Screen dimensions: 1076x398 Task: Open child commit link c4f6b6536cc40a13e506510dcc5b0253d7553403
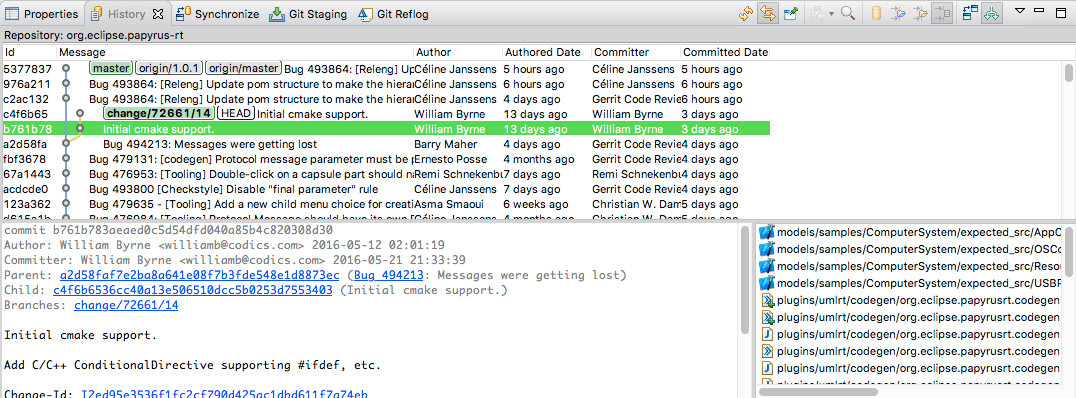(193, 290)
